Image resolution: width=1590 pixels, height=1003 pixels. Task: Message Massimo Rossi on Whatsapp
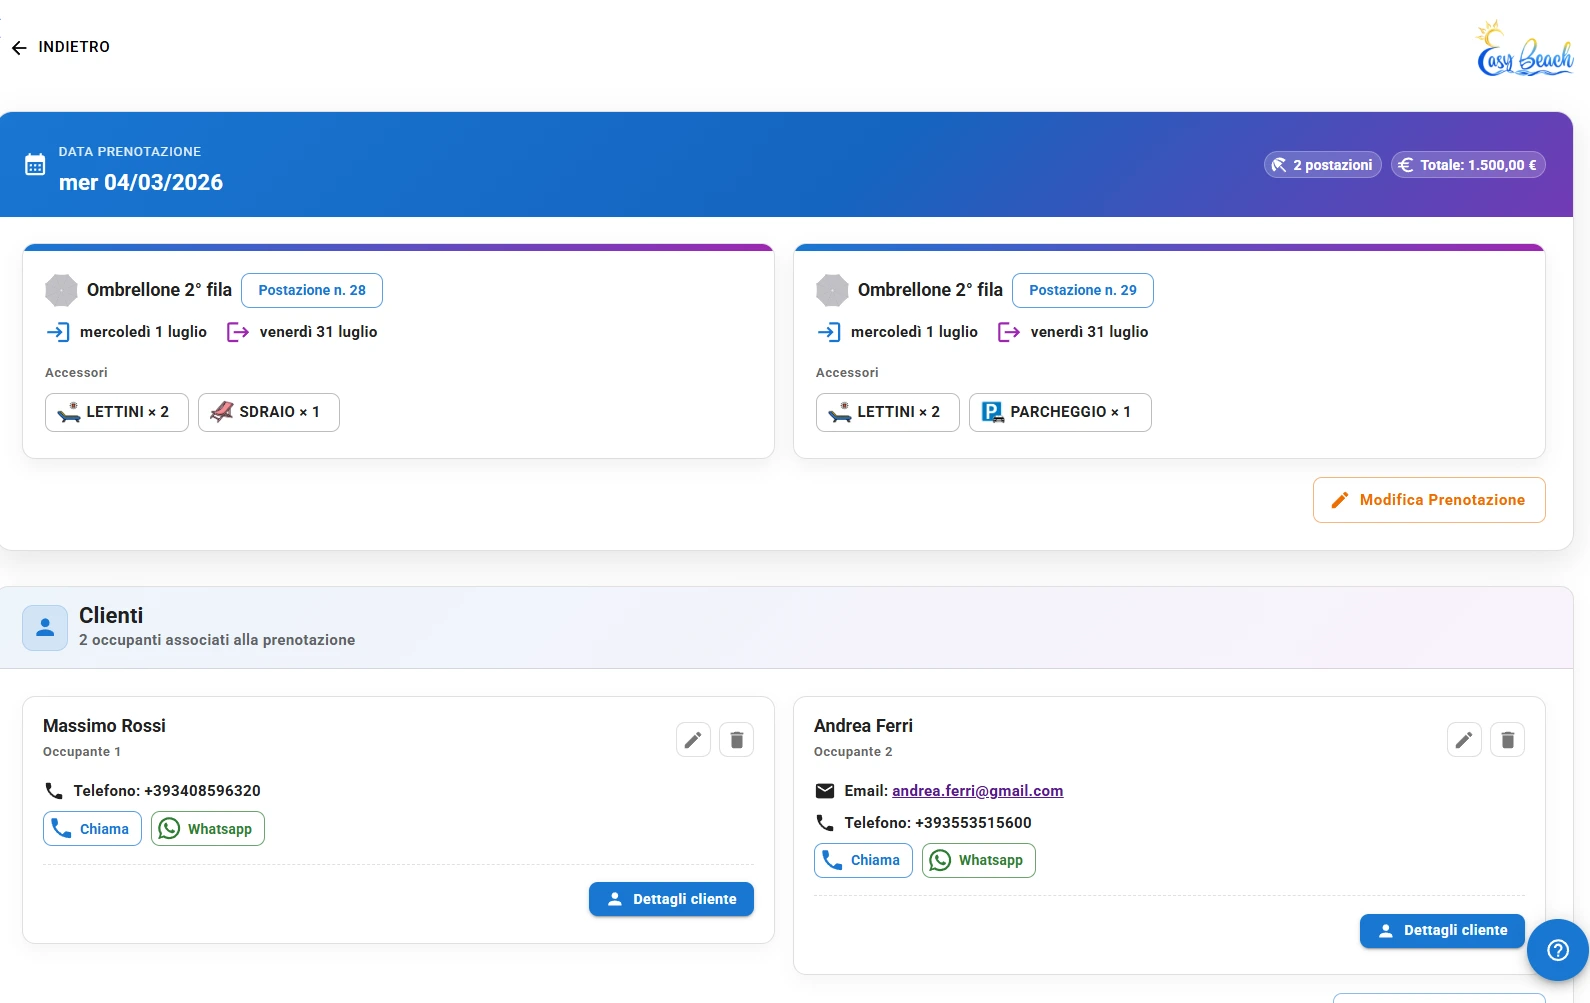click(207, 829)
